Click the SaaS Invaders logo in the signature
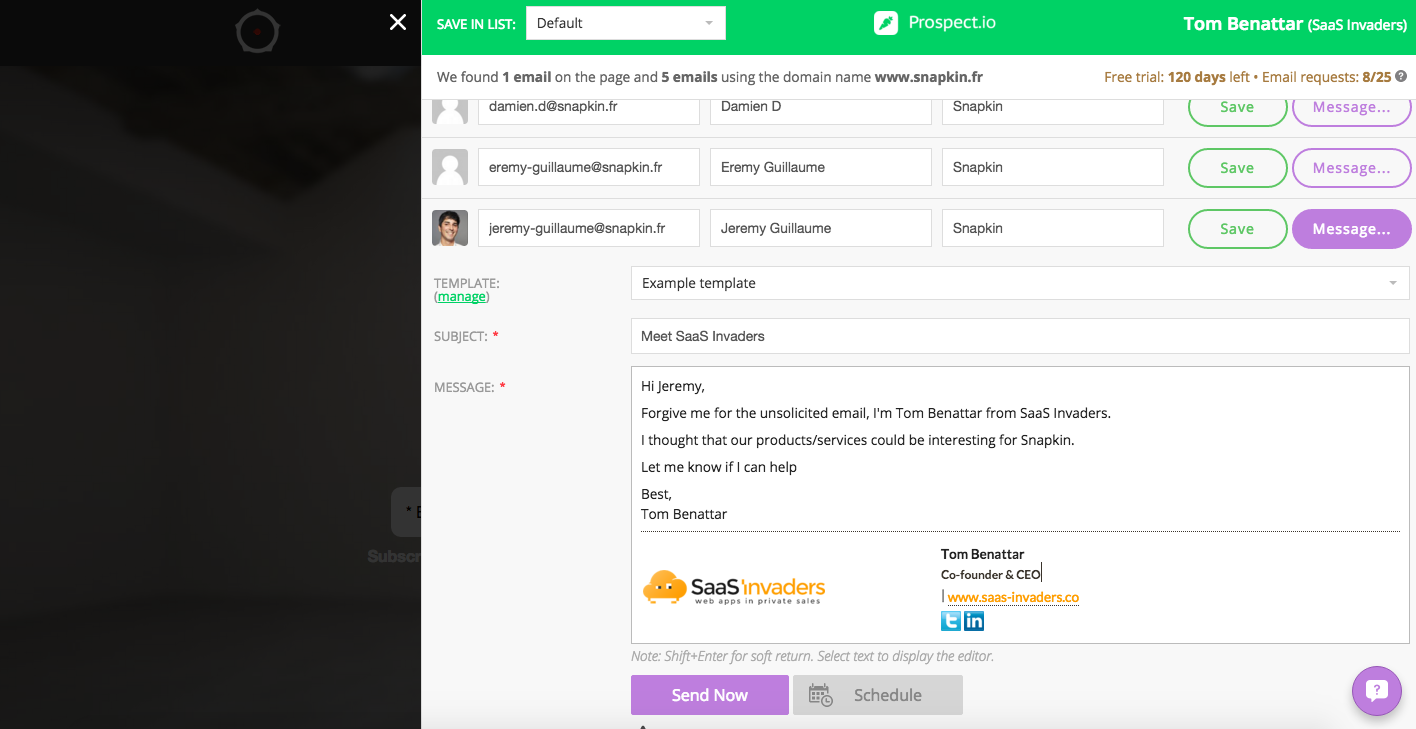 pos(734,588)
